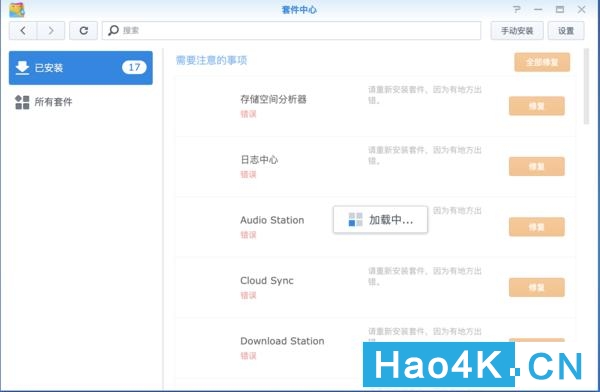Open the 设置 settings button
Image resolution: width=600 pixels, height=392 pixels.
point(566,31)
